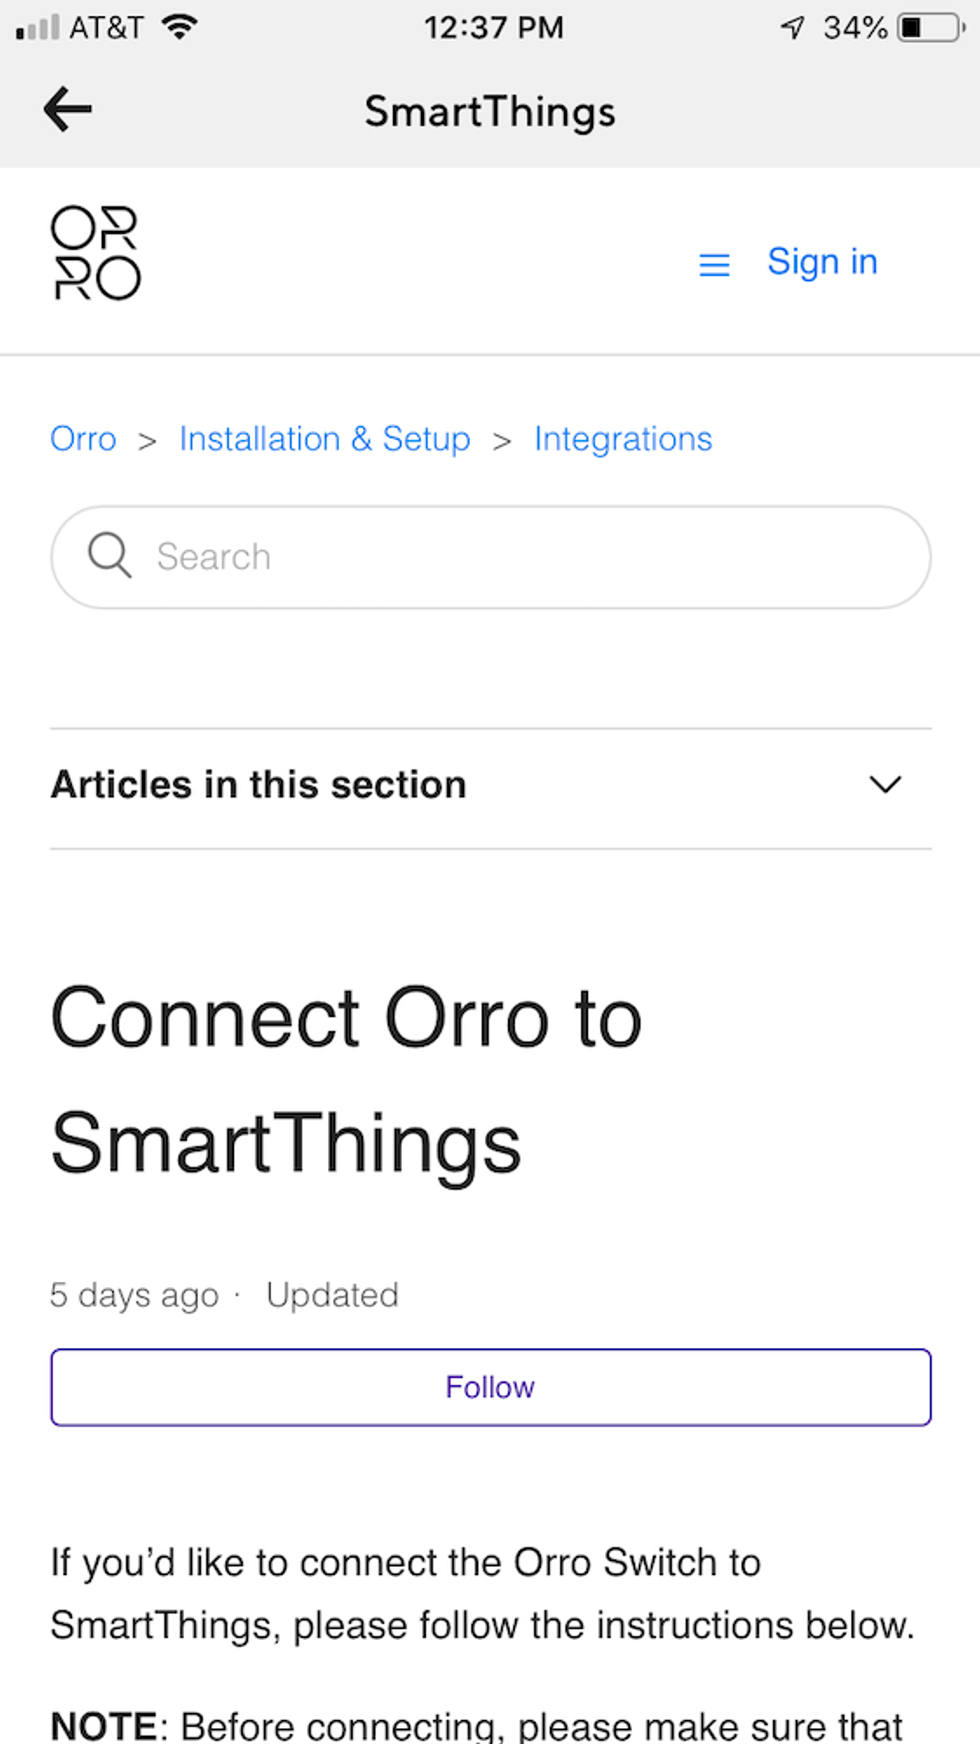This screenshot has width=980, height=1744.
Task: Tap the search magnifier icon
Action: point(109,556)
